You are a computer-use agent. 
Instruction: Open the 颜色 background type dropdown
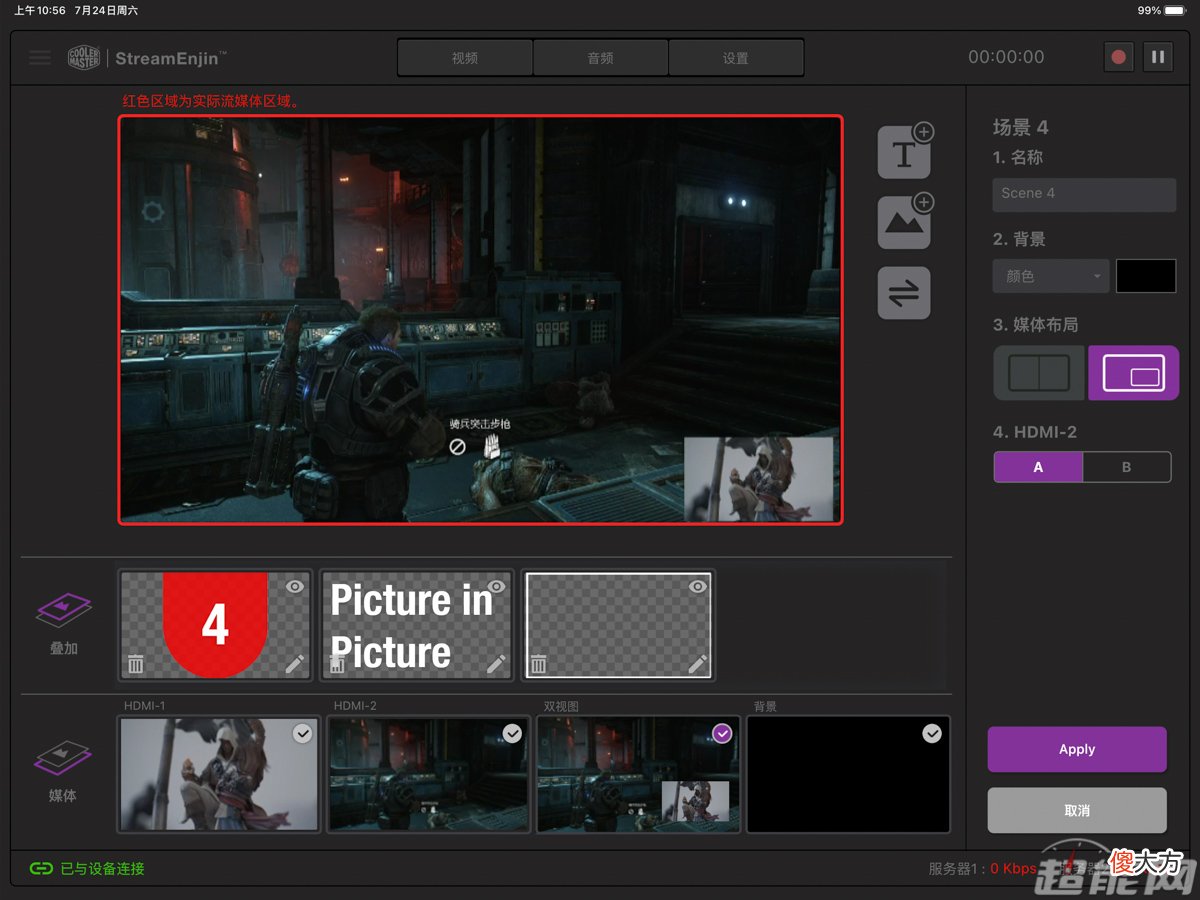[1050, 276]
